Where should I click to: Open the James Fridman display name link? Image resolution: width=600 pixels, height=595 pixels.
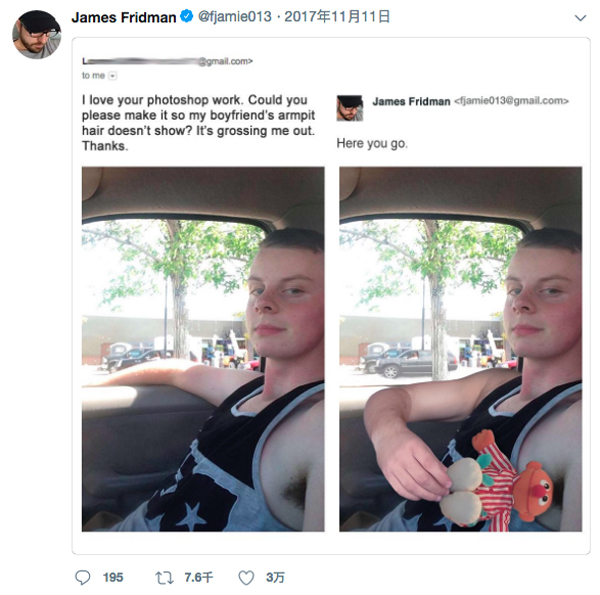click(123, 17)
